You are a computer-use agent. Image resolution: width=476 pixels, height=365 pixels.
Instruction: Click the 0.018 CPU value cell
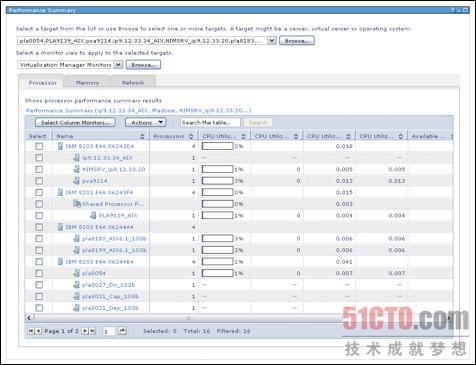click(344, 146)
